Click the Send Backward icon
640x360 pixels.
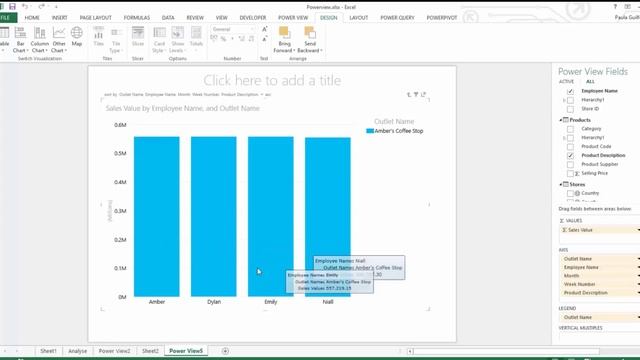pyautogui.click(x=310, y=40)
